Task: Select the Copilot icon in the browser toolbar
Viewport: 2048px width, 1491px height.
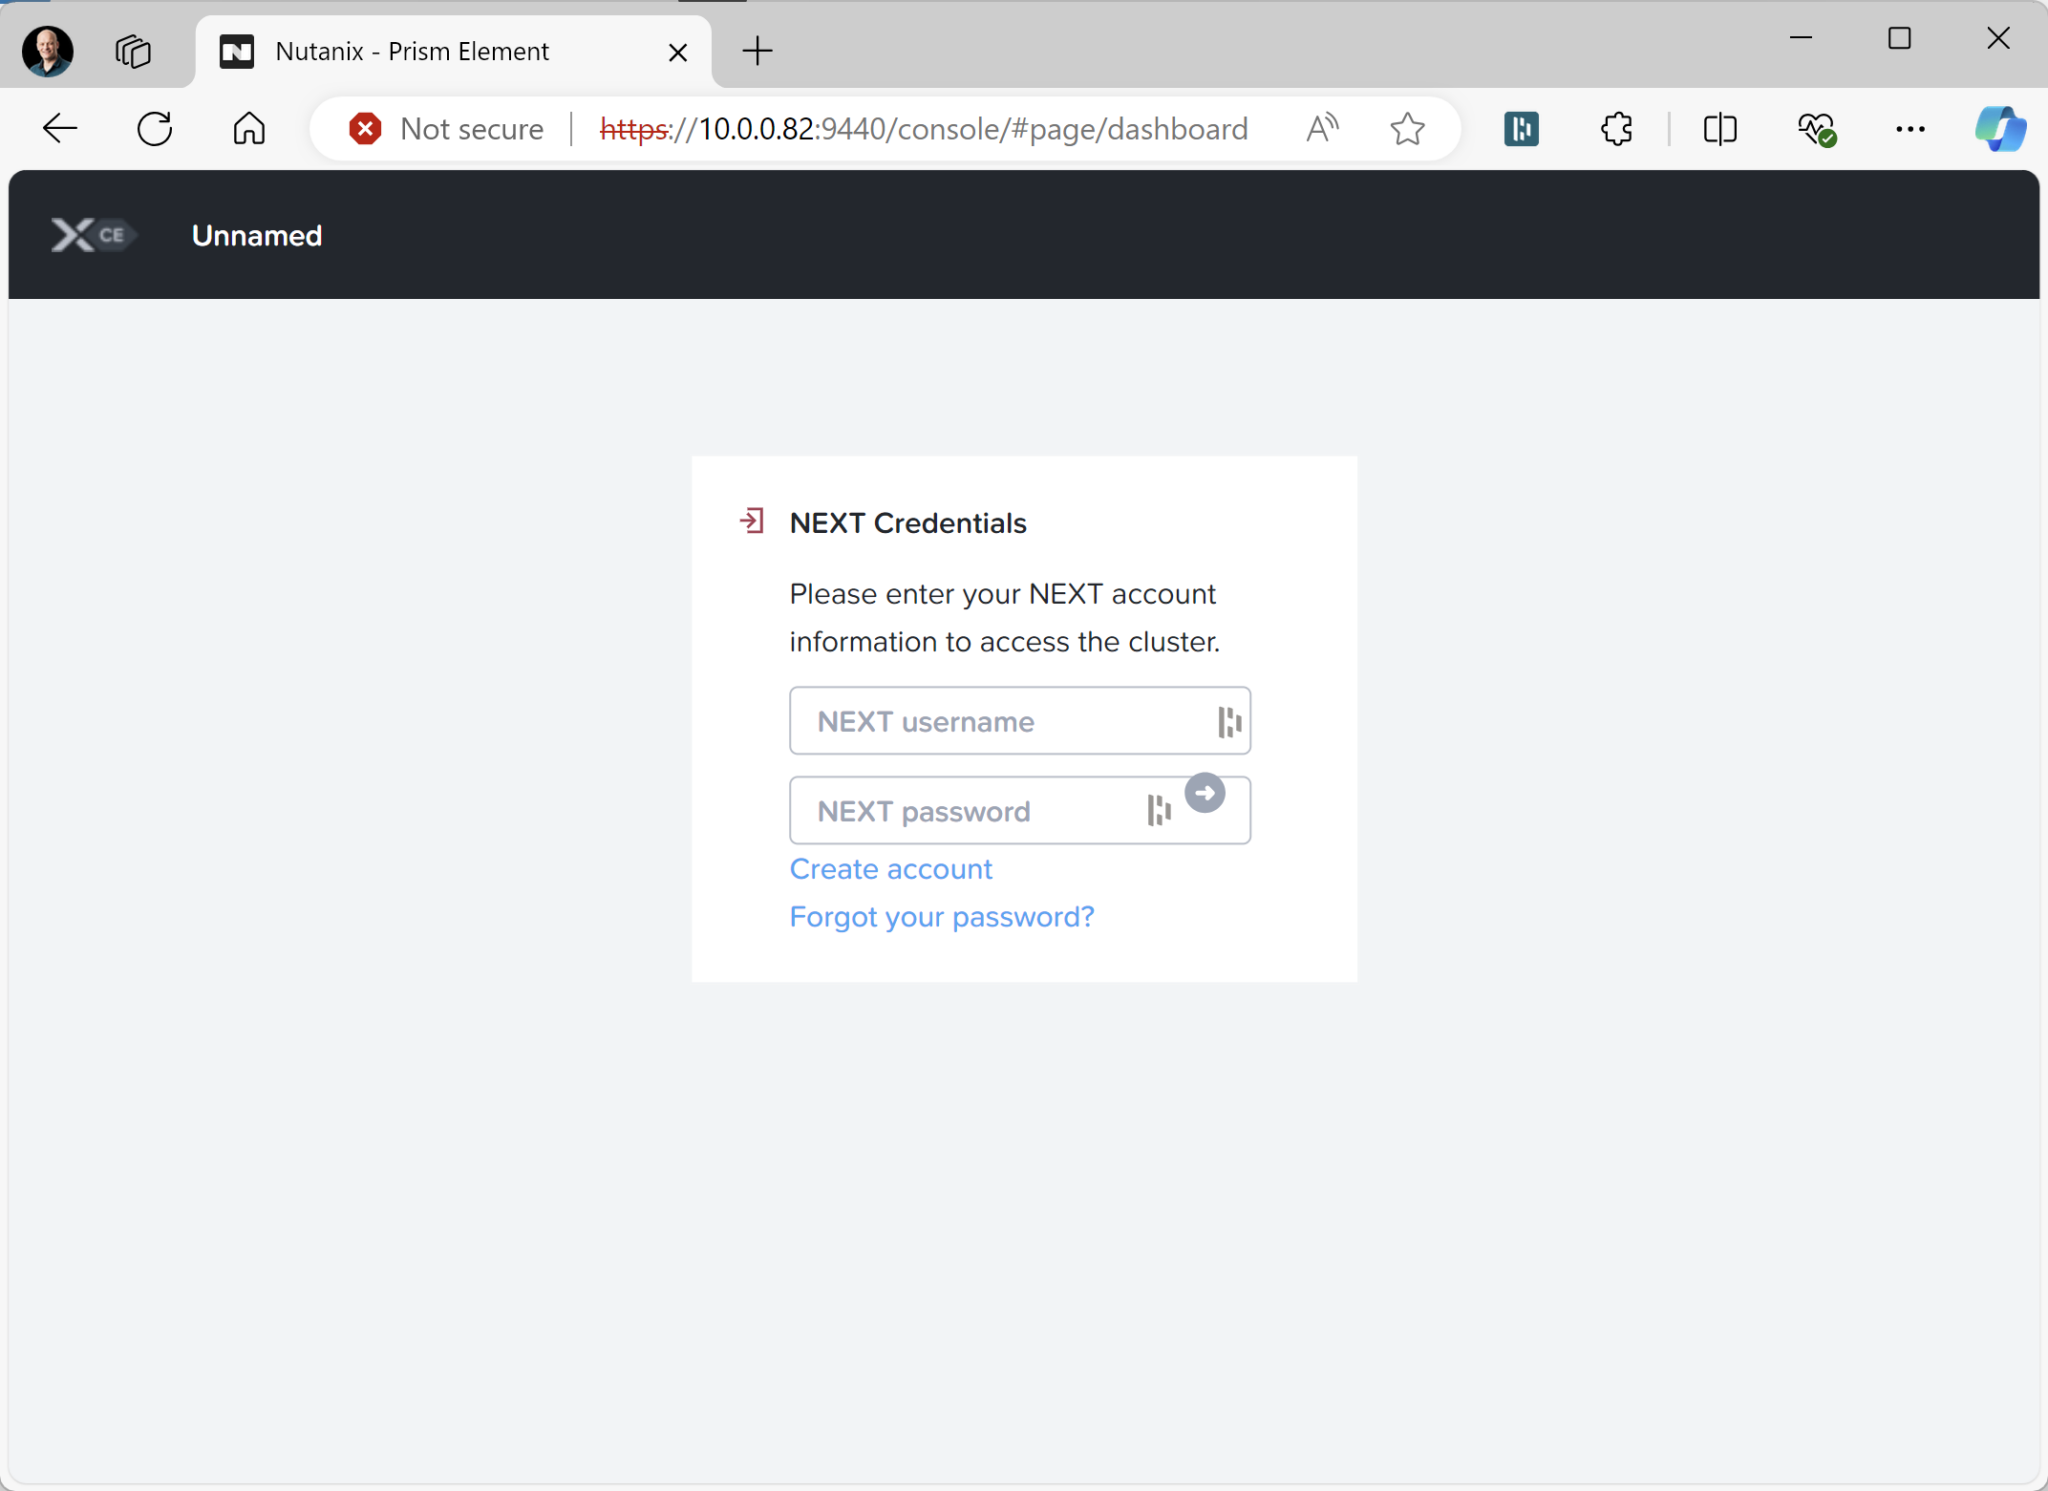Action: click(x=1998, y=128)
